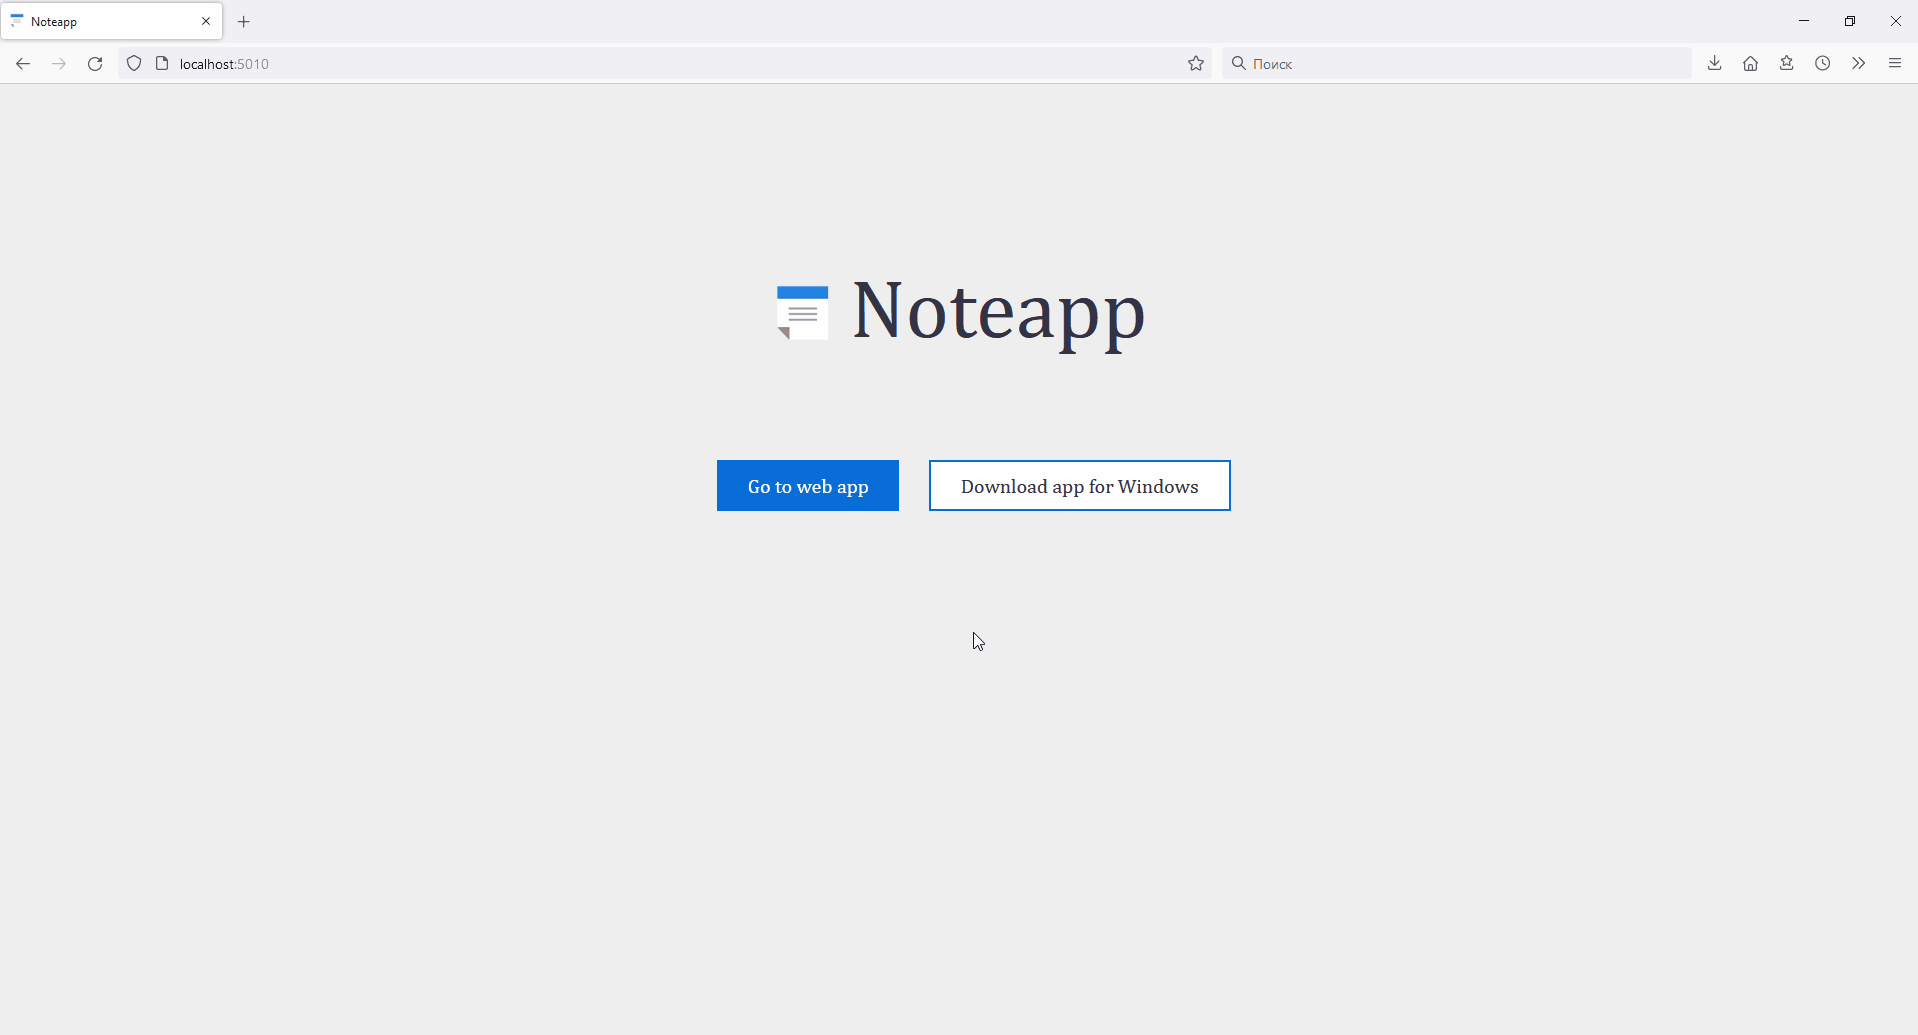Screen dimensions: 1918x1035
Task: Click the bookmarks/favorites icon
Action: 1786,63
